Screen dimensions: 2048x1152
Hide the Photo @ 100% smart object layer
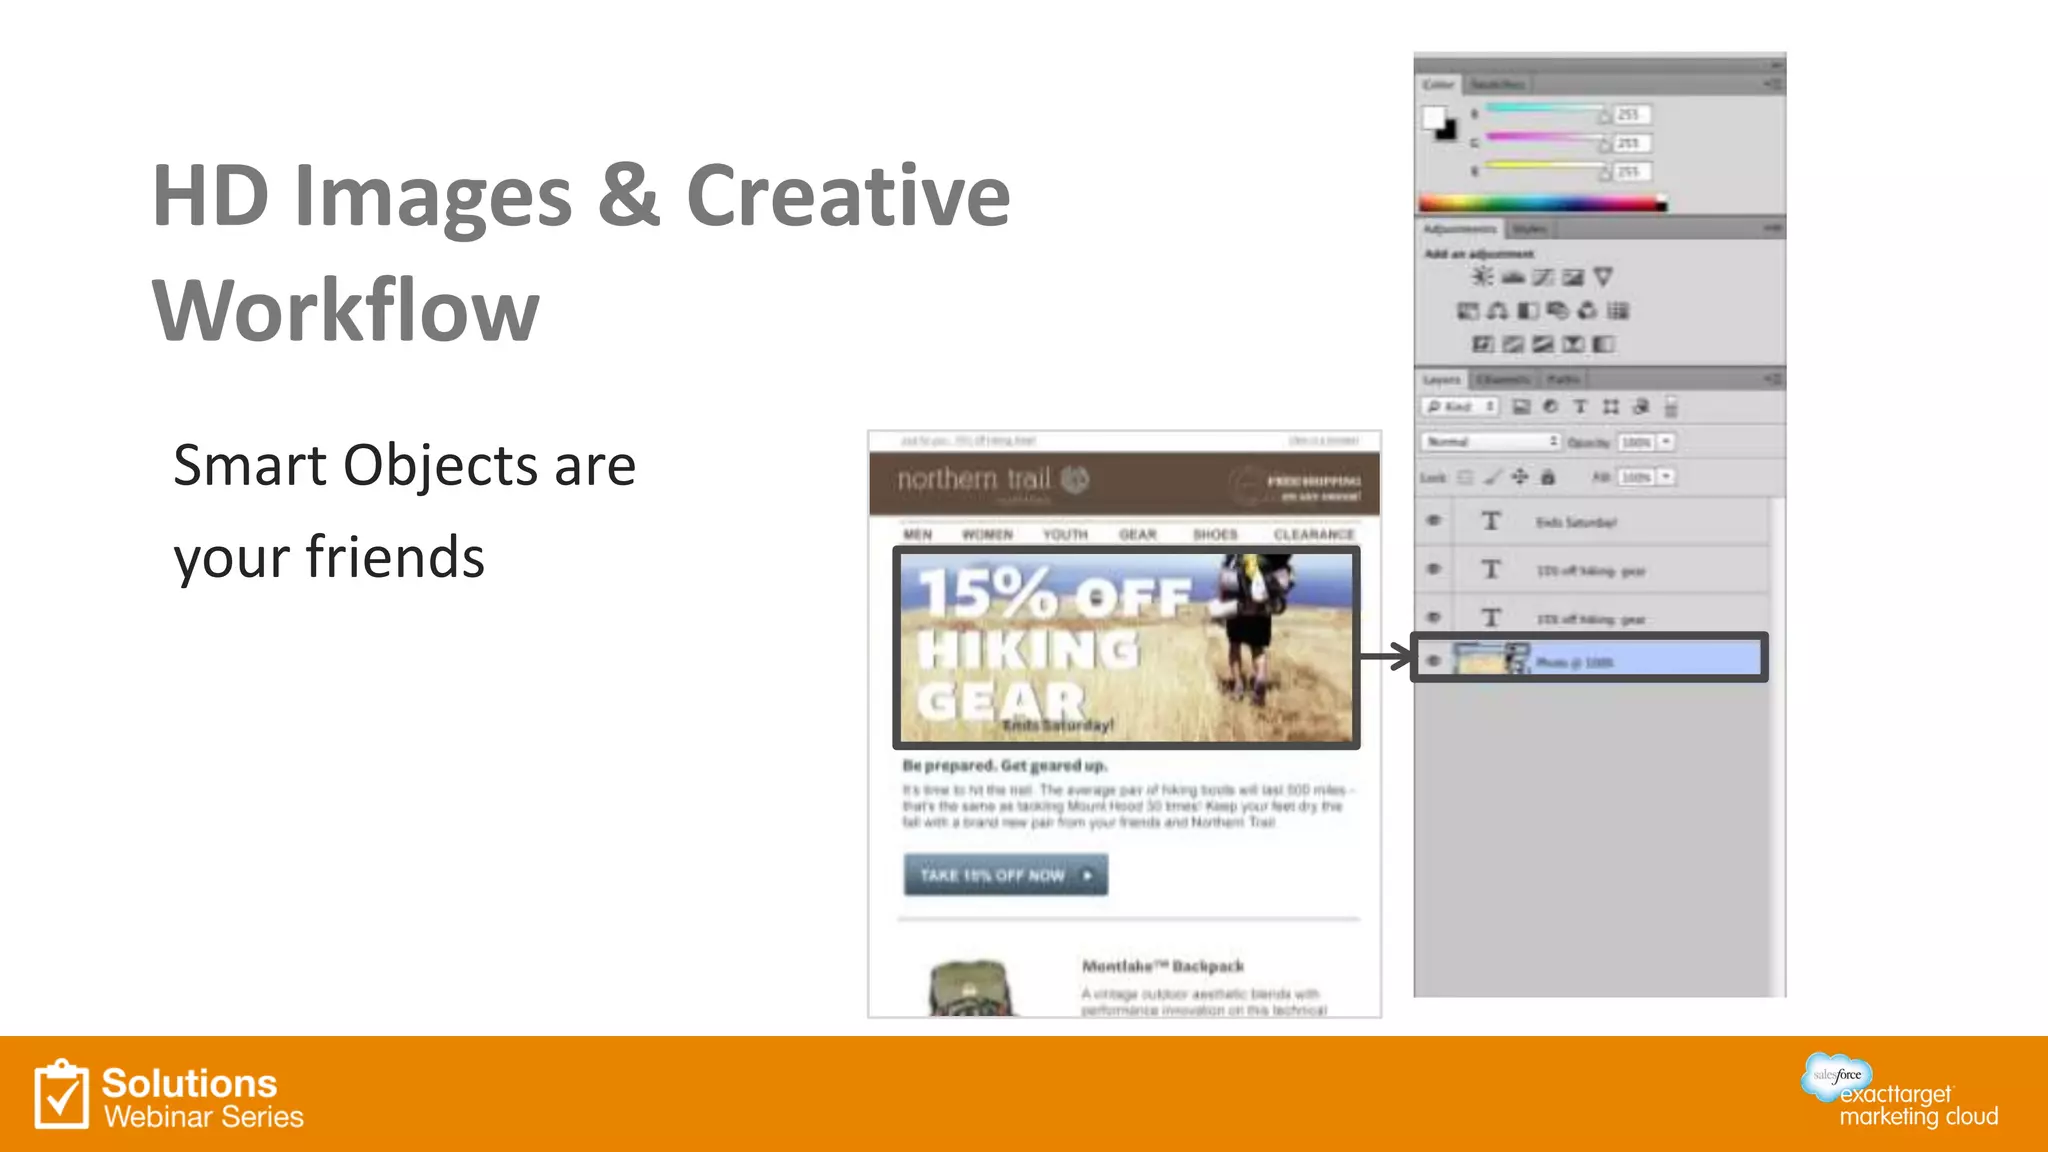1434,660
